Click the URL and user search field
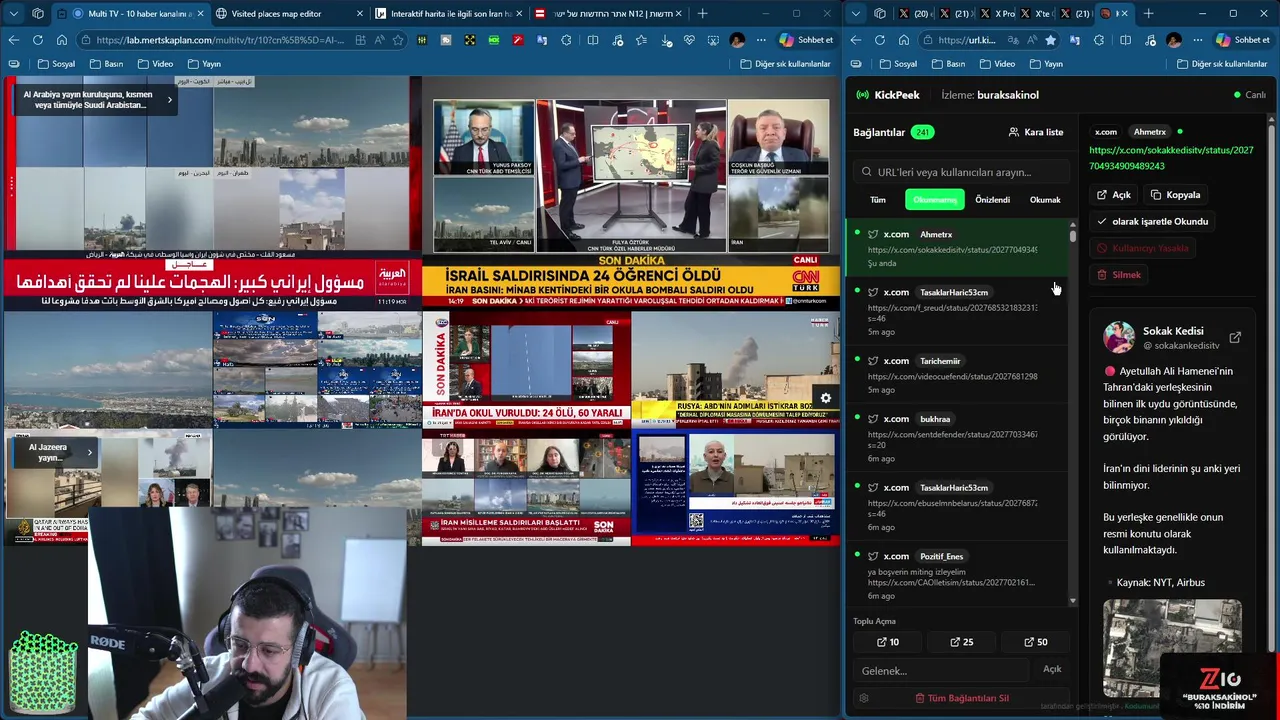Image resolution: width=1280 pixels, height=720 pixels. point(960,172)
